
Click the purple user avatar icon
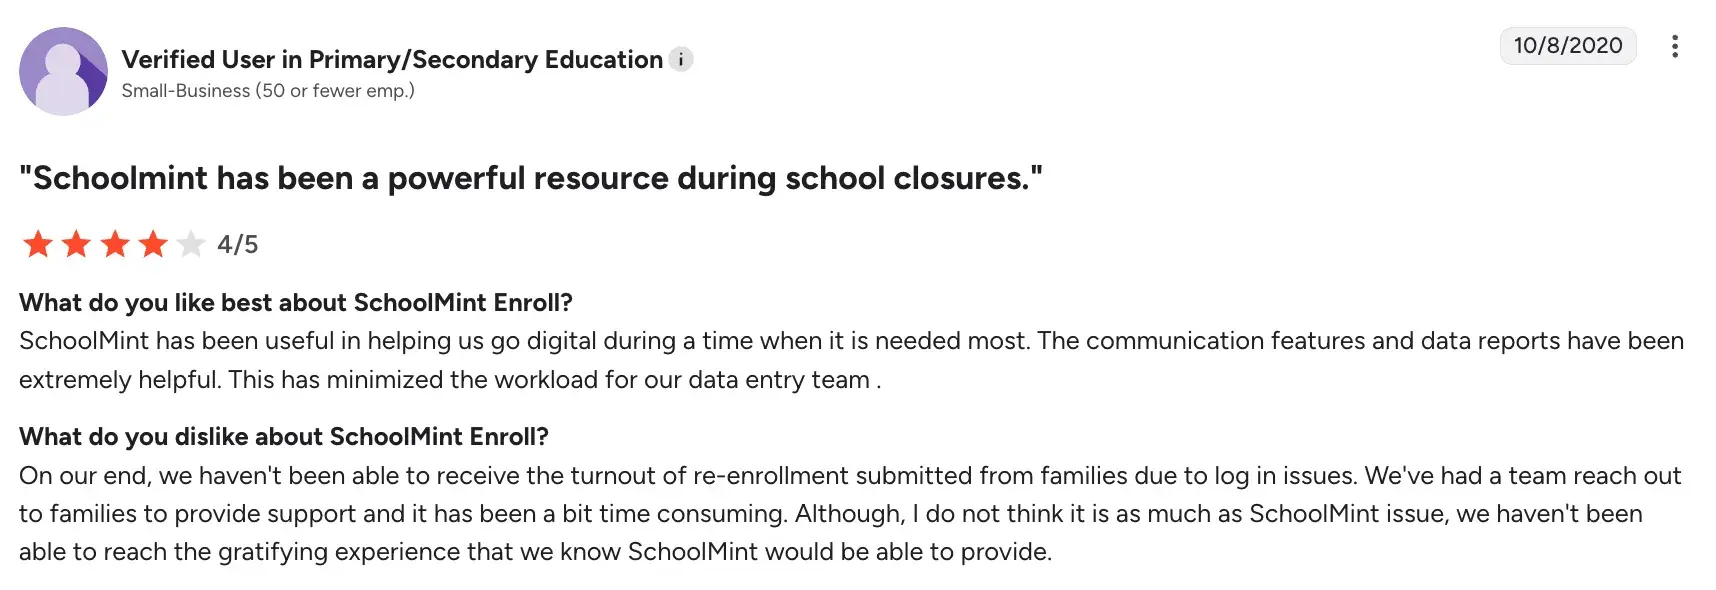[63, 71]
